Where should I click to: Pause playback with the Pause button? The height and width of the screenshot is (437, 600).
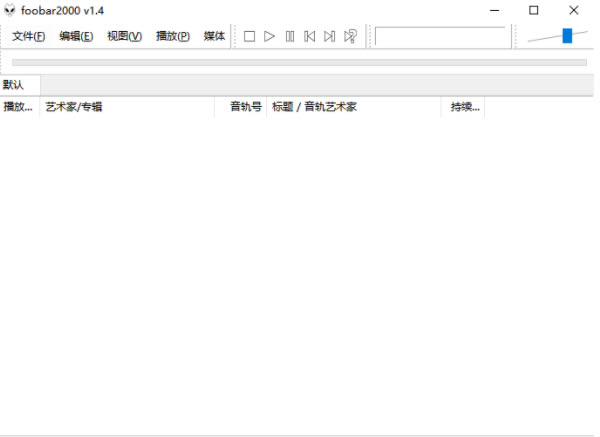pos(290,36)
